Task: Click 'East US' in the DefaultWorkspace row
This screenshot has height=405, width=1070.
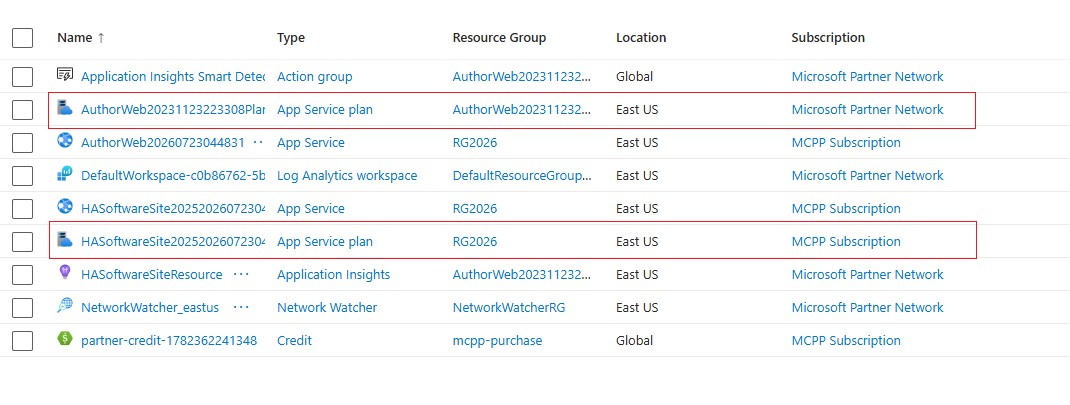Action: pos(637,176)
